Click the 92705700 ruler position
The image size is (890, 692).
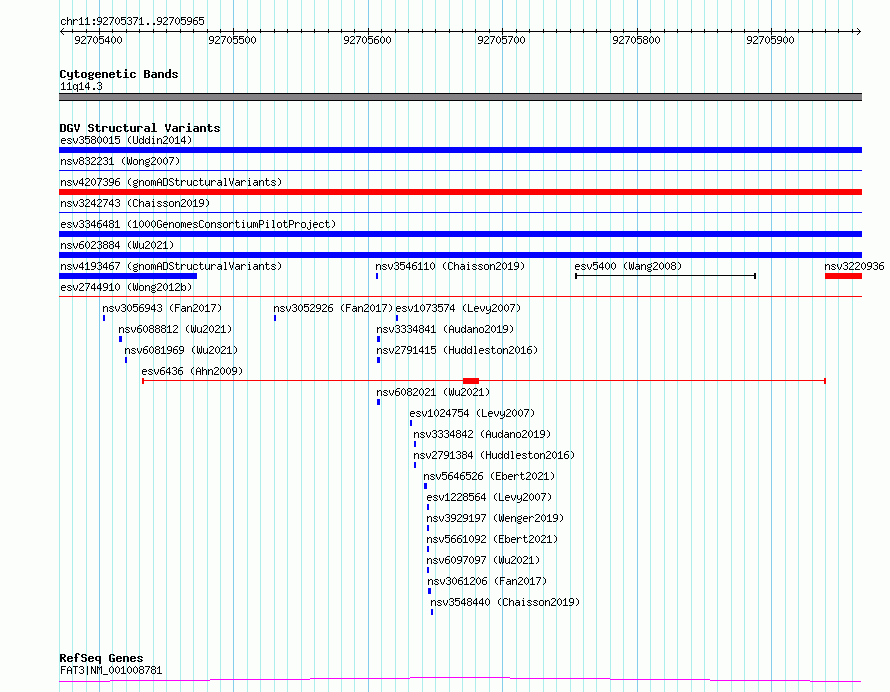tap(502, 40)
